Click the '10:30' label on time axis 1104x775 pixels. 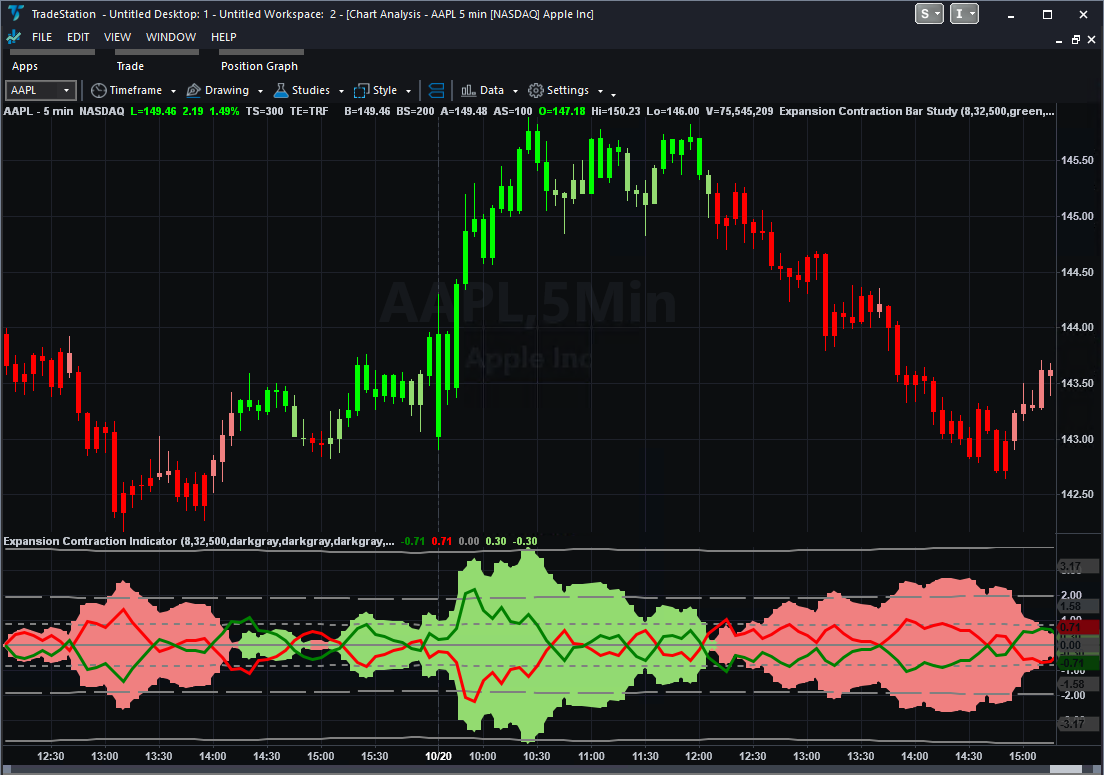point(537,756)
